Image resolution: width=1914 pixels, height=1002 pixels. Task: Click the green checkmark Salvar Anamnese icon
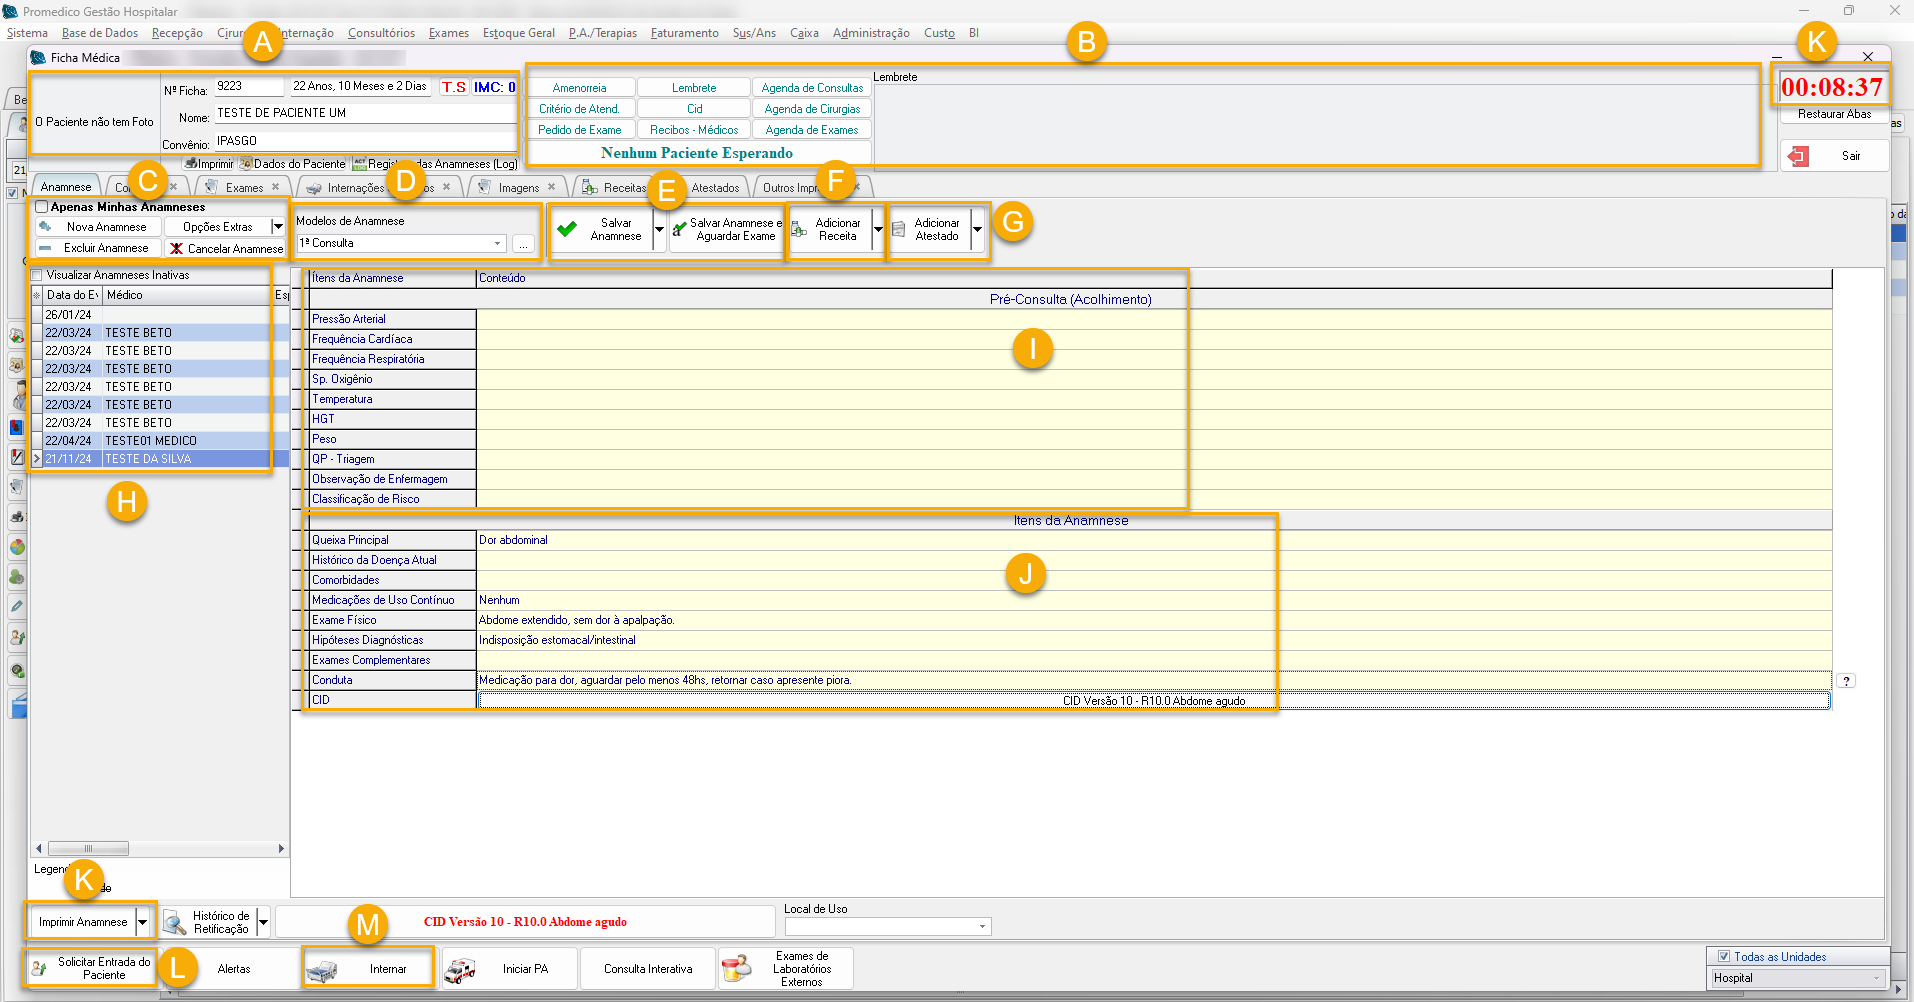point(567,230)
